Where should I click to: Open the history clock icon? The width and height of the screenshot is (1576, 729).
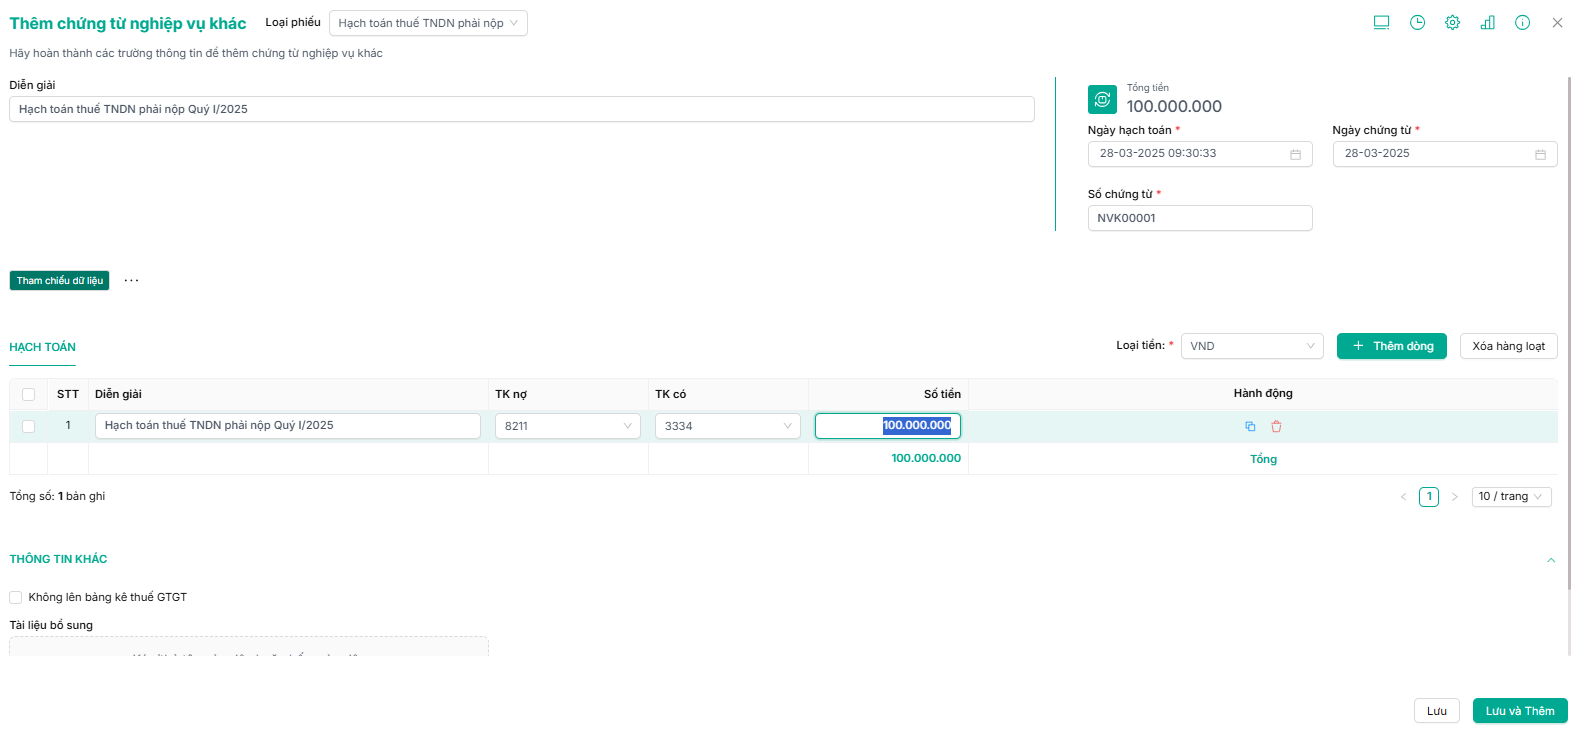click(x=1417, y=23)
